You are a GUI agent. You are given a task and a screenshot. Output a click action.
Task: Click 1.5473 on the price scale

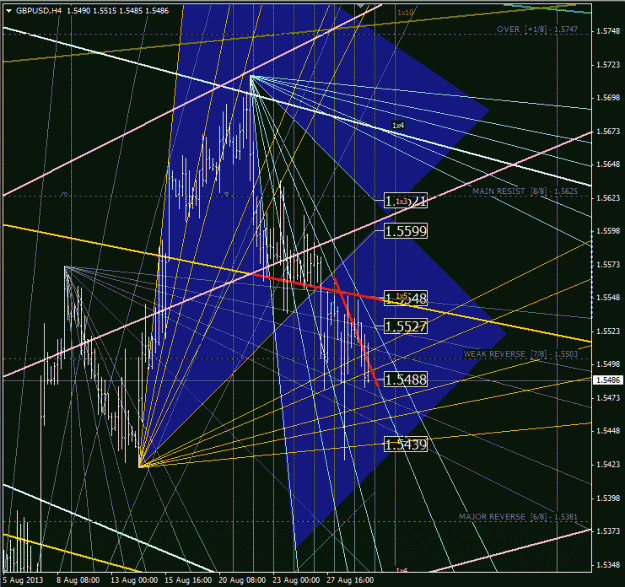point(608,398)
